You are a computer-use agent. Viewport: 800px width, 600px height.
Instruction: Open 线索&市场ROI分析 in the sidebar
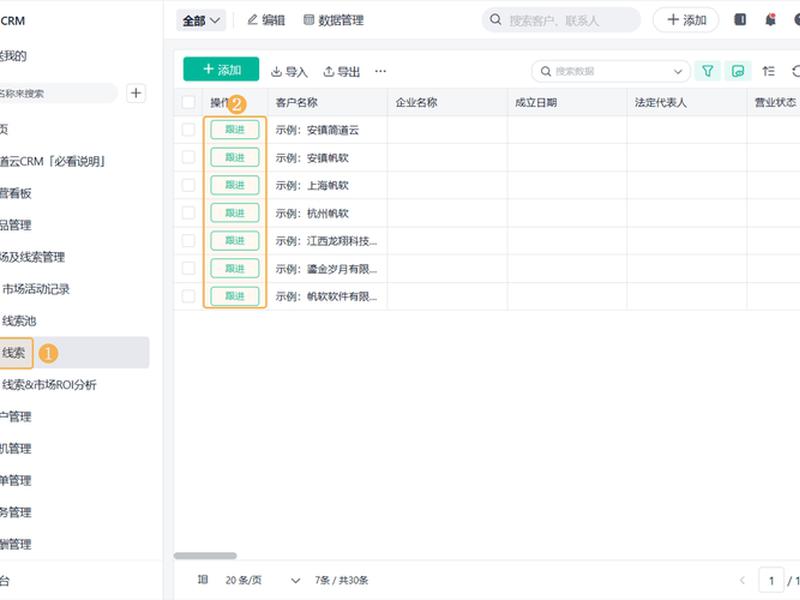coord(49,385)
